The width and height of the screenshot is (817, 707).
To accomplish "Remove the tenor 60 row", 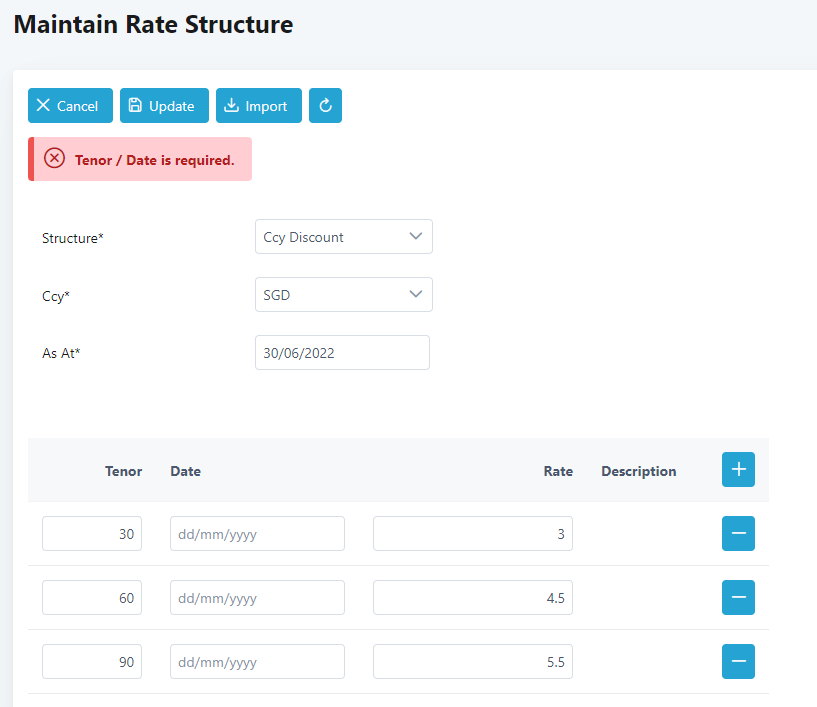I will click(738, 598).
